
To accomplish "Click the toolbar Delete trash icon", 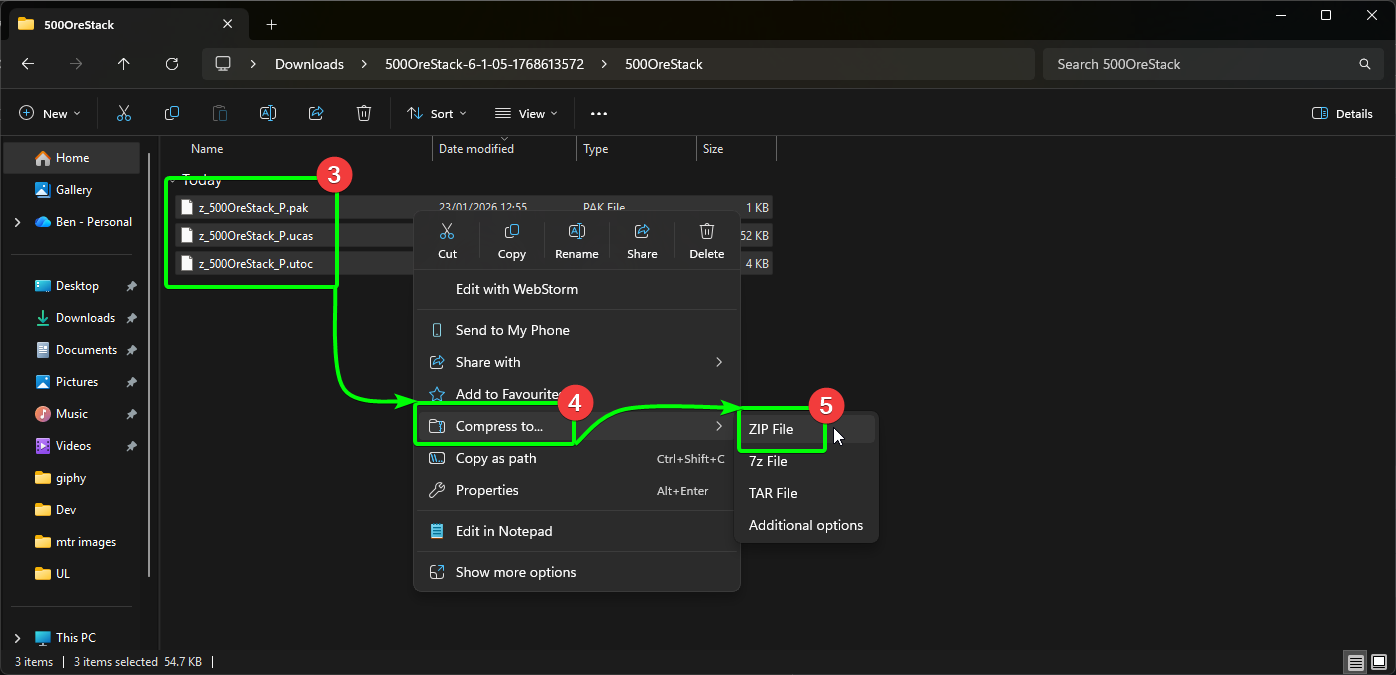I will click(x=364, y=114).
